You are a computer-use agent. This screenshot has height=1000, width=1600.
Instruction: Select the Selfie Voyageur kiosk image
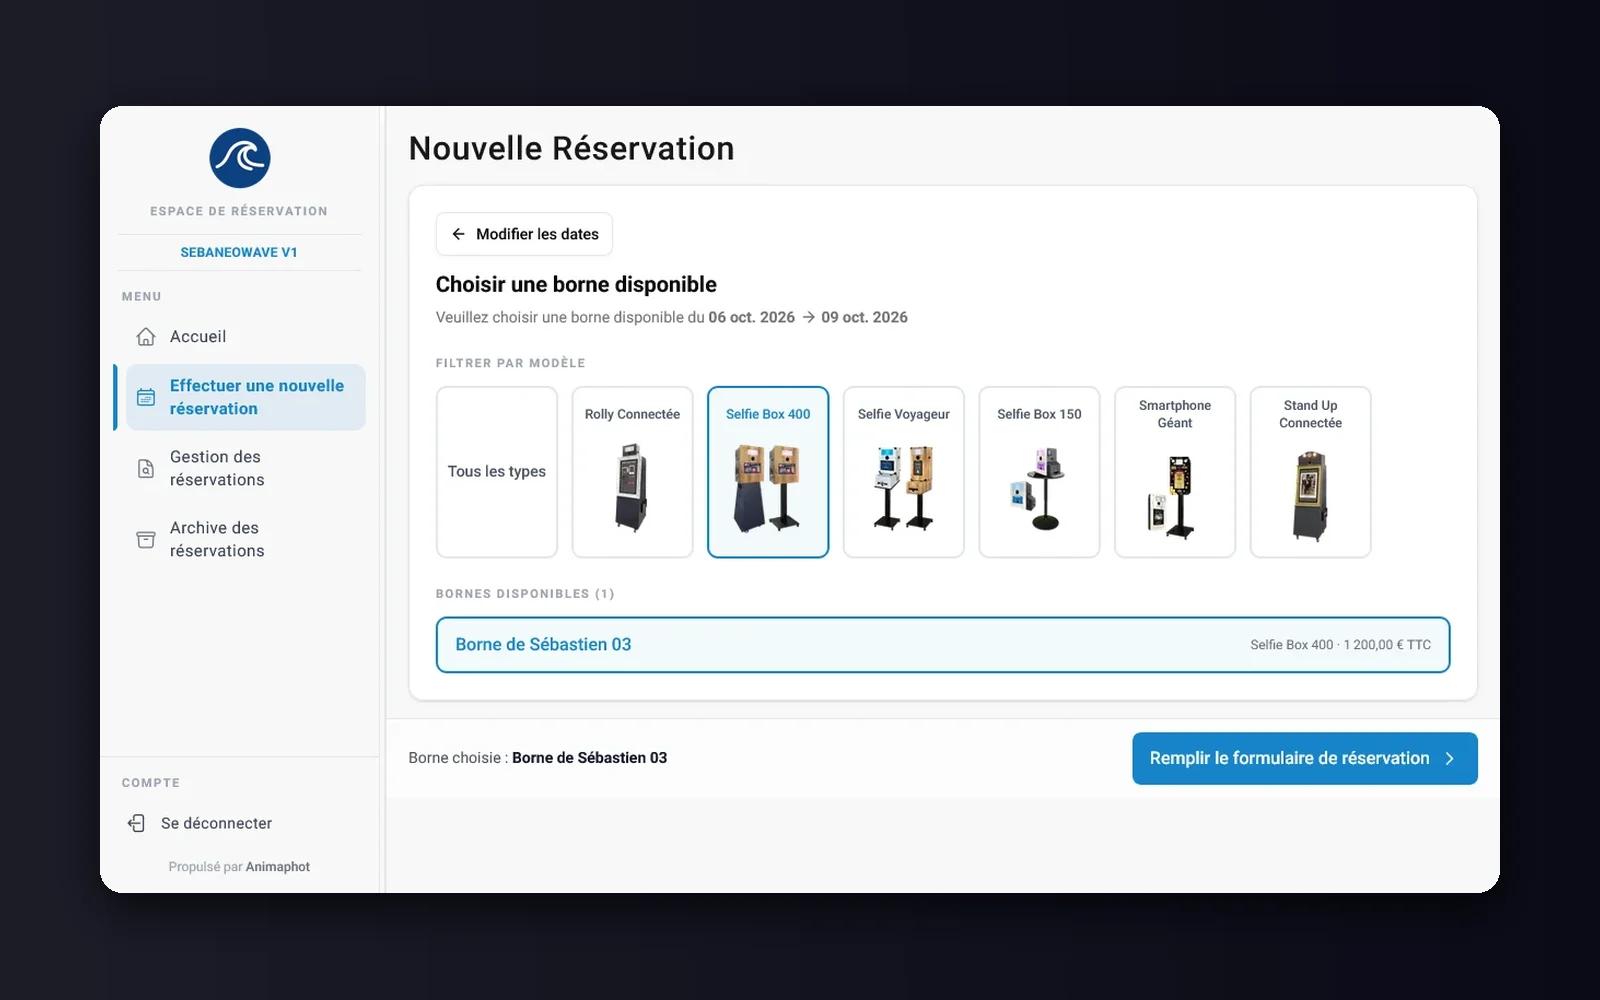pyautogui.click(x=904, y=488)
